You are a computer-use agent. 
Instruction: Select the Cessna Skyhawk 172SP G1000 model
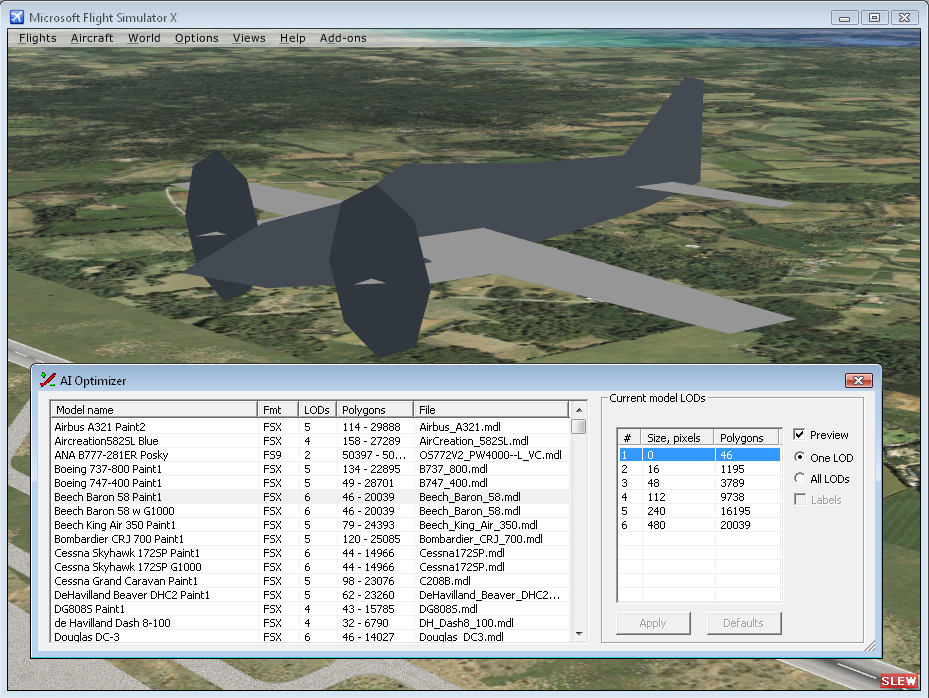click(x=310, y=567)
